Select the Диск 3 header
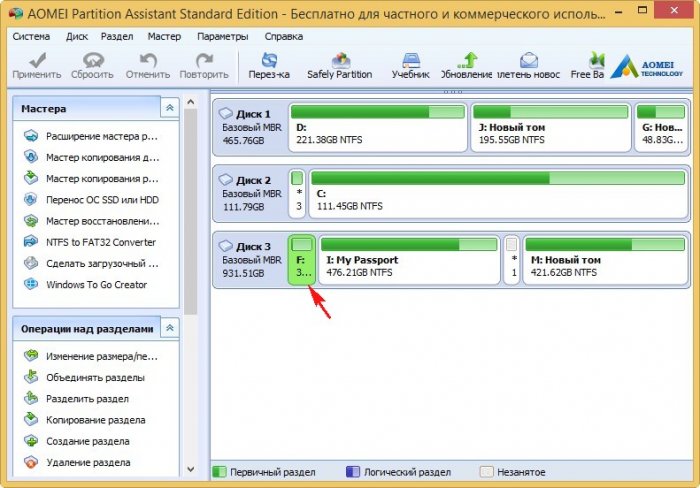This screenshot has width=700, height=488. (250, 260)
